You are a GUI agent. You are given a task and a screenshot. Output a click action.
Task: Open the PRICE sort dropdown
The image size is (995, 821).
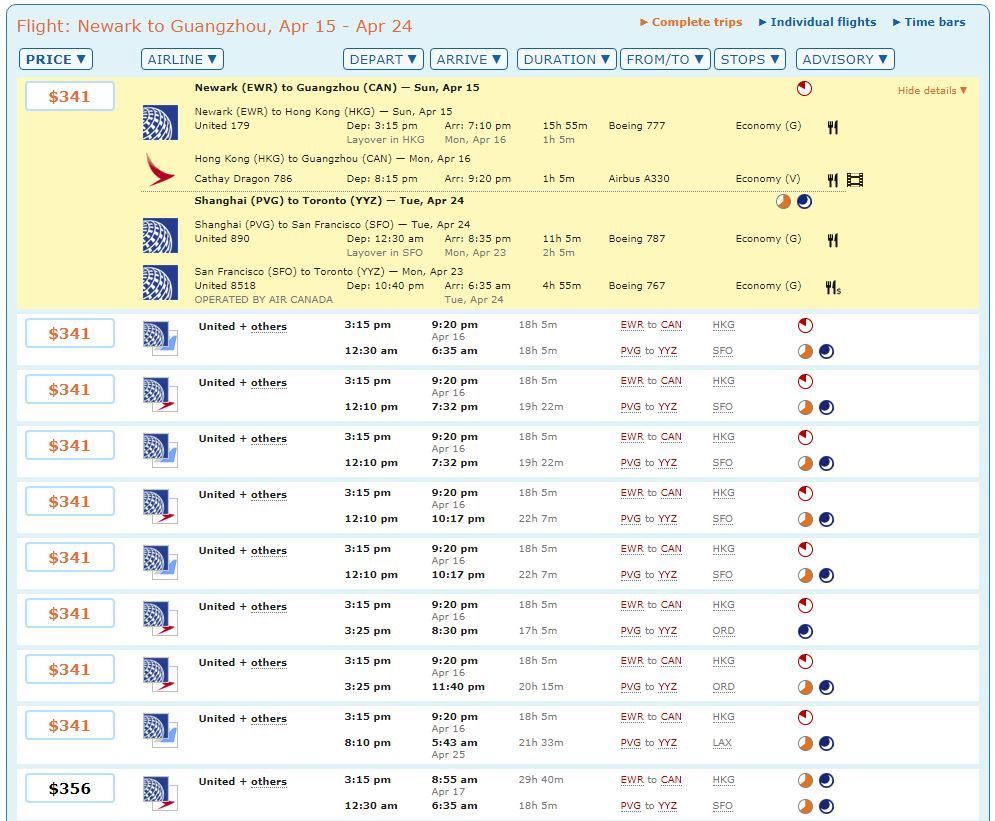pos(56,59)
